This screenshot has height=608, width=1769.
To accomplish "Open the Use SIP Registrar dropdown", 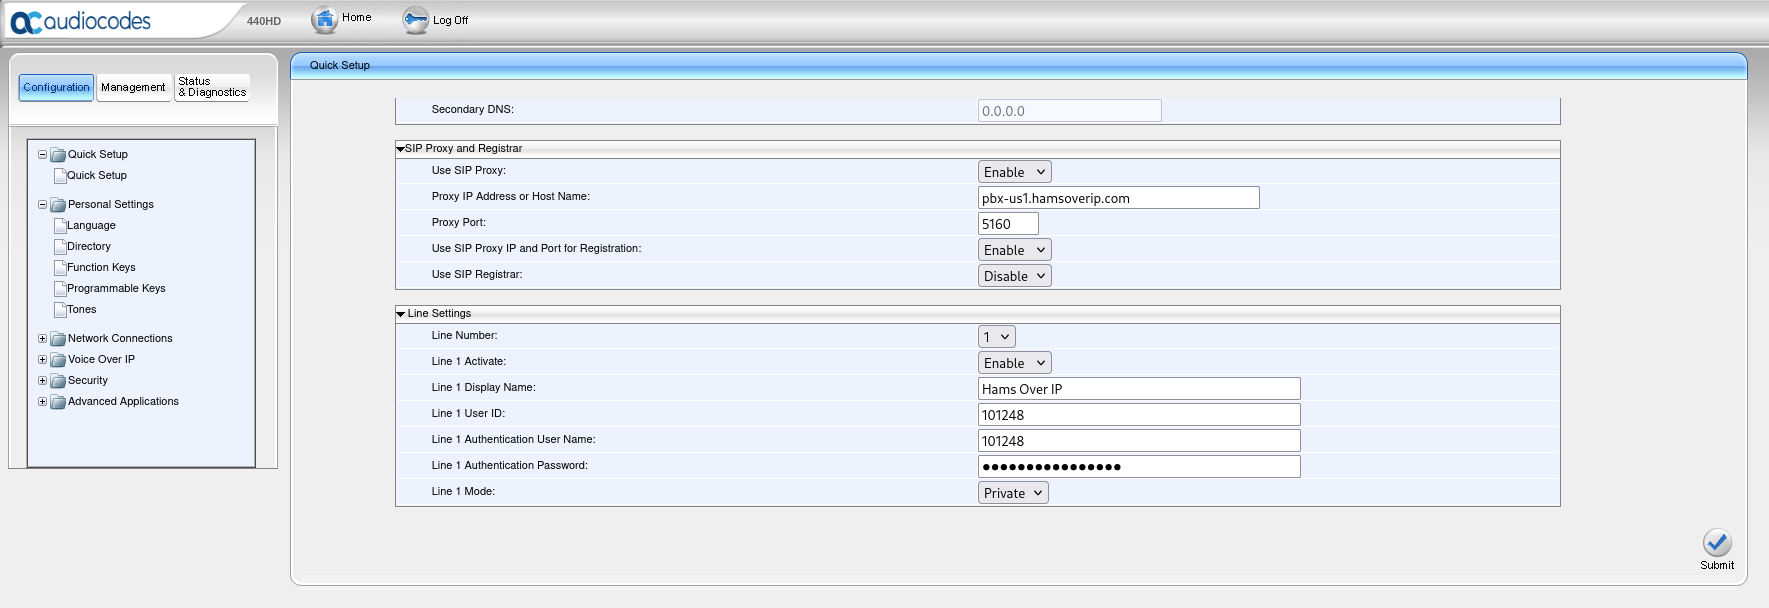I will (1014, 276).
